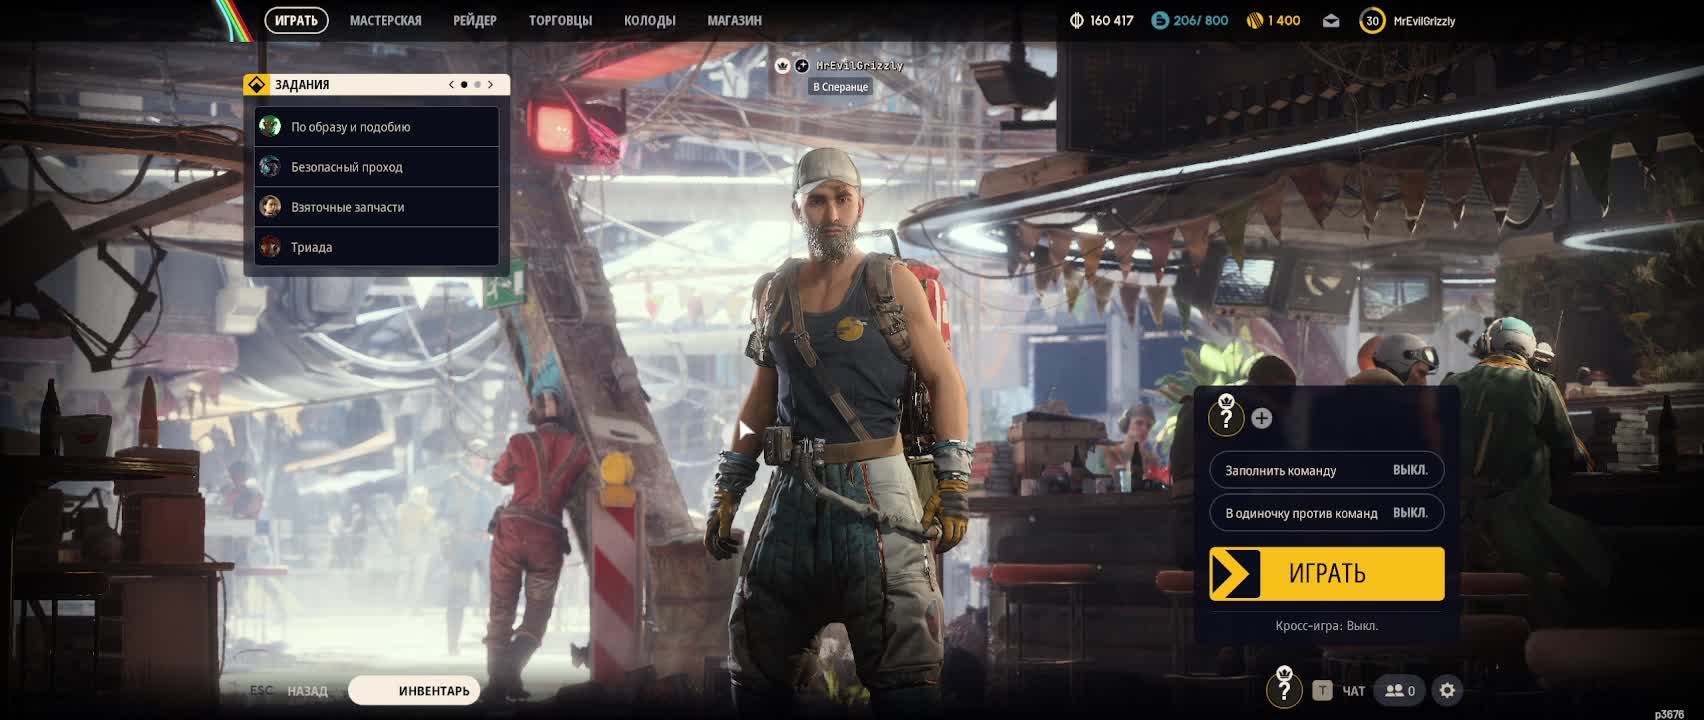The width and height of the screenshot is (1704, 720).
Task: Visit the МАГАЗИН tab
Action: (x=734, y=20)
